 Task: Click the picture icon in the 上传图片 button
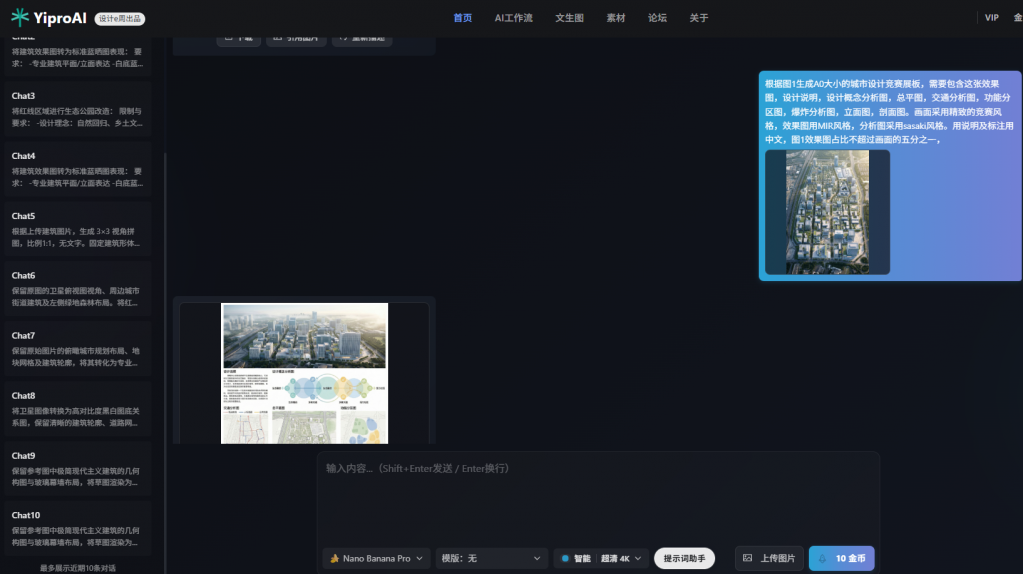point(748,558)
